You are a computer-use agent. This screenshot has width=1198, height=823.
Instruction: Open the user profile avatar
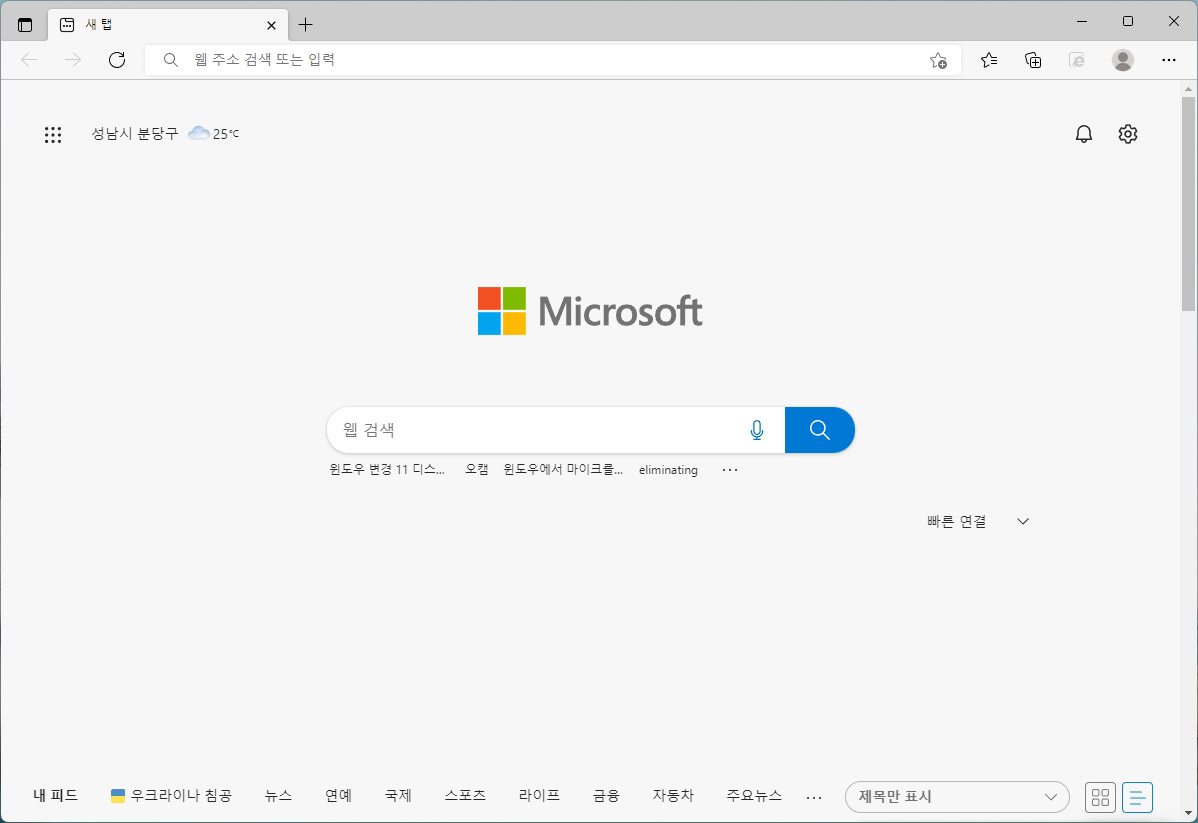pyautogui.click(x=1122, y=60)
